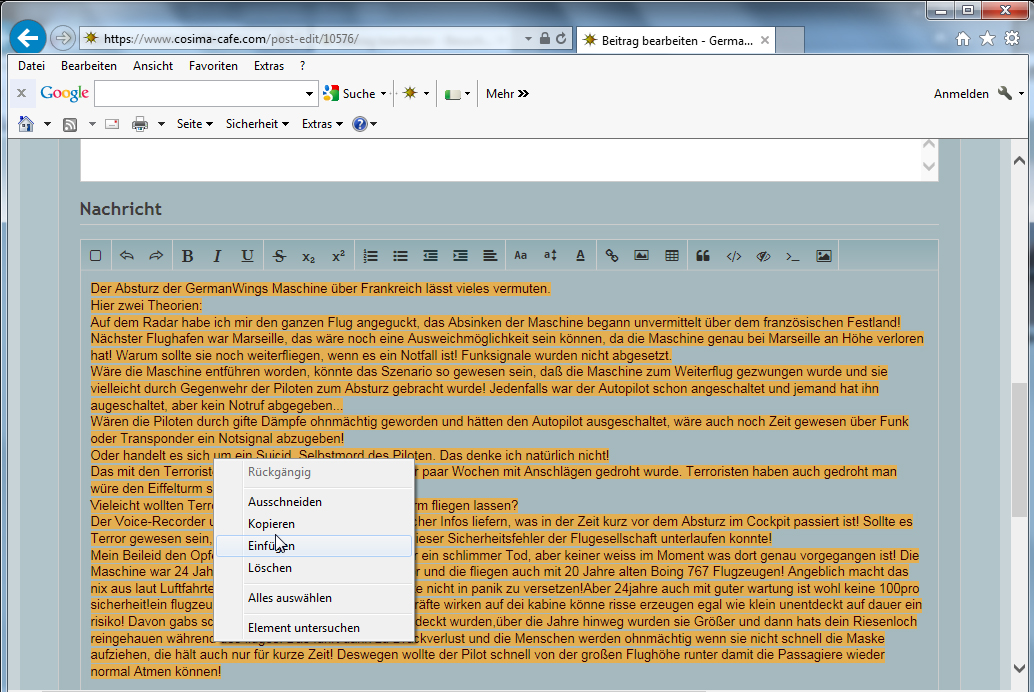Image resolution: width=1034 pixels, height=692 pixels.
Task: Open the Favoriten menu
Action: click(x=213, y=66)
